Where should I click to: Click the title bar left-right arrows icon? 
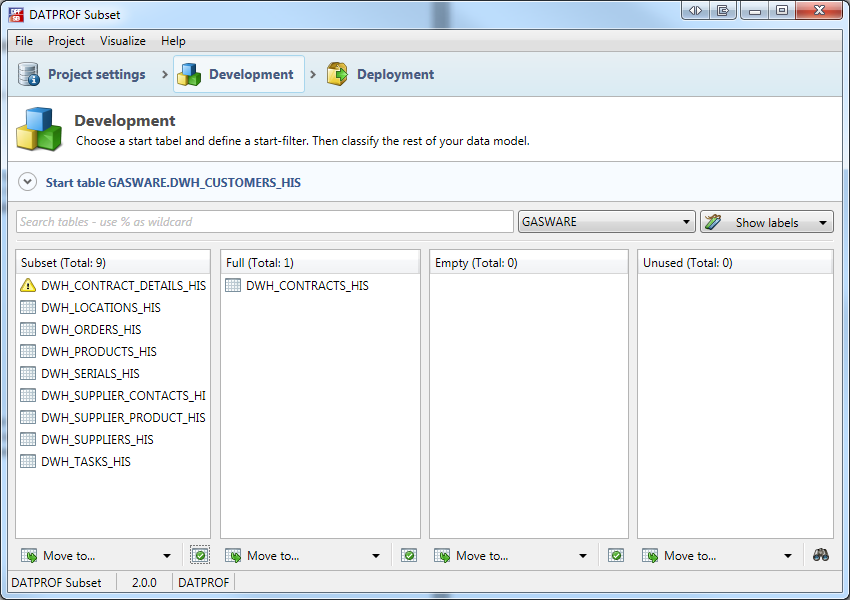pyautogui.click(x=695, y=10)
